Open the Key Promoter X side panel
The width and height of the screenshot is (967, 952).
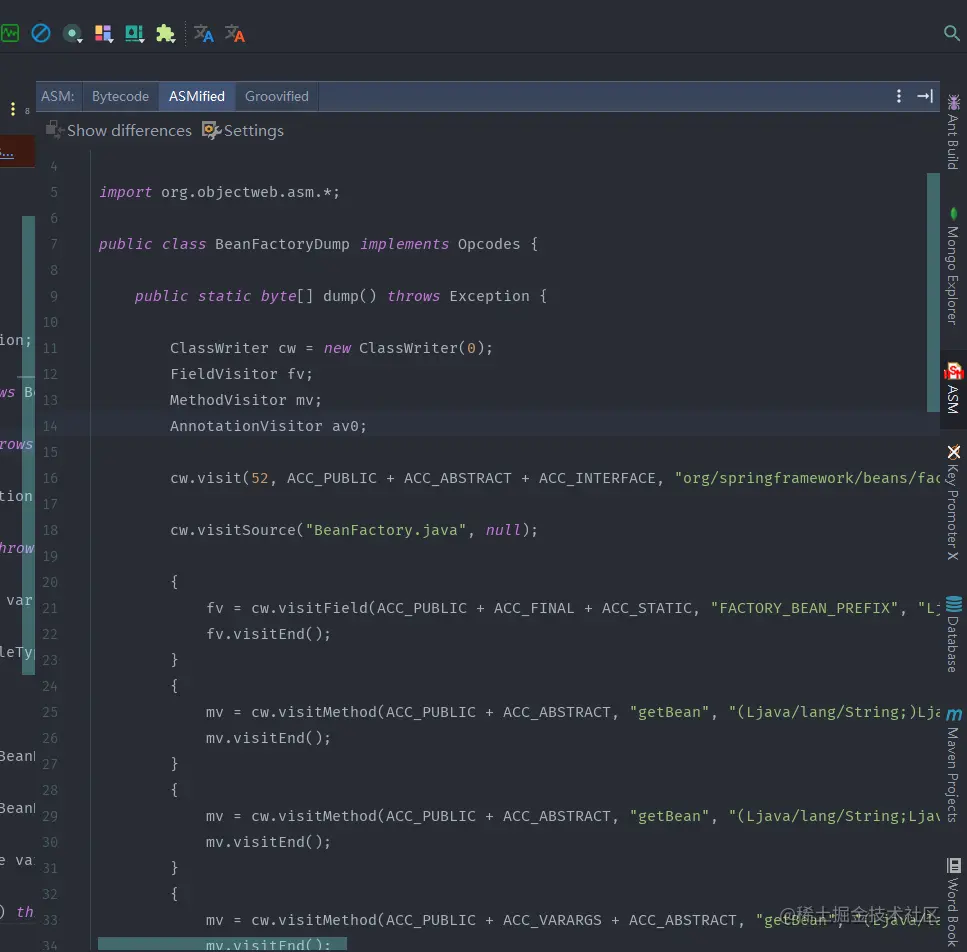[953, 502]
